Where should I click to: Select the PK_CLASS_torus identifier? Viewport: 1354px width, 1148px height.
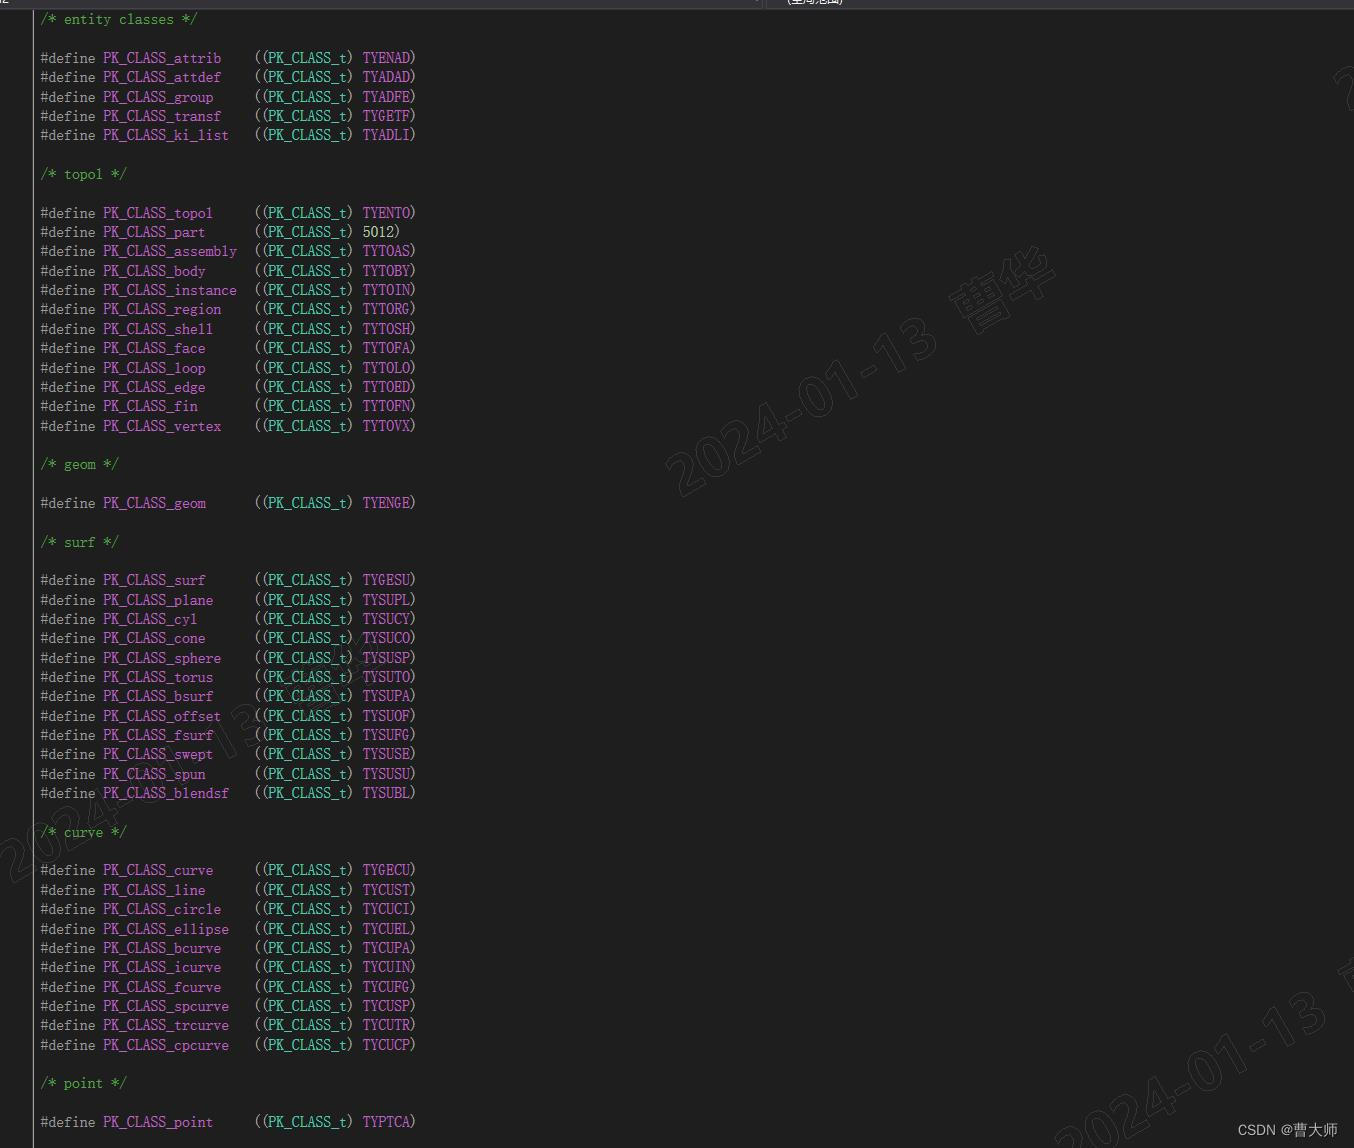click(158, 677)
